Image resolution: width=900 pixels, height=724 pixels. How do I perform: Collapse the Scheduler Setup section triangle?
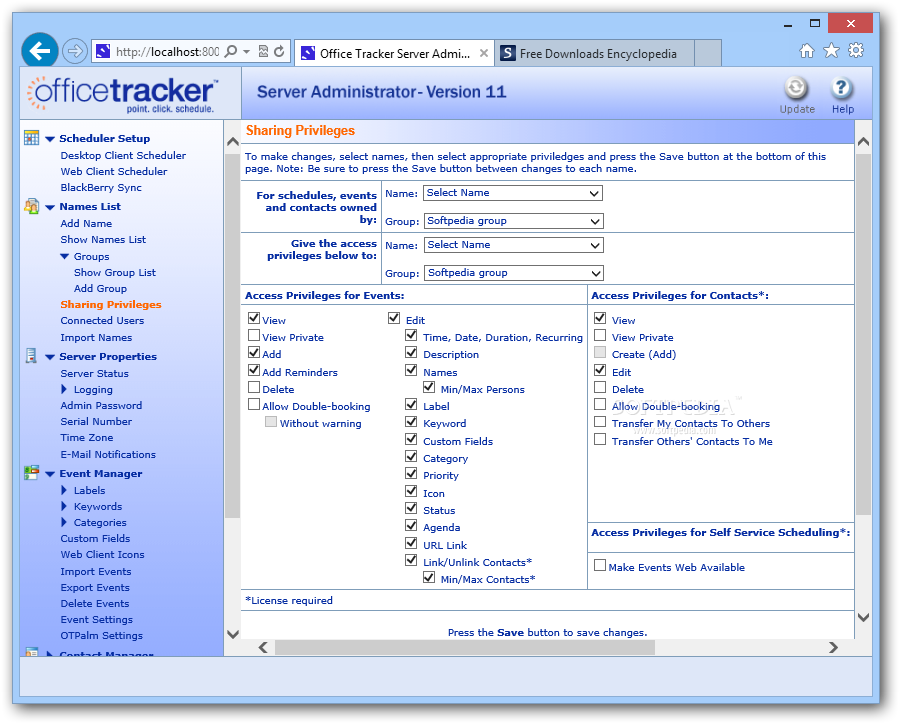(x=50, y=139)
